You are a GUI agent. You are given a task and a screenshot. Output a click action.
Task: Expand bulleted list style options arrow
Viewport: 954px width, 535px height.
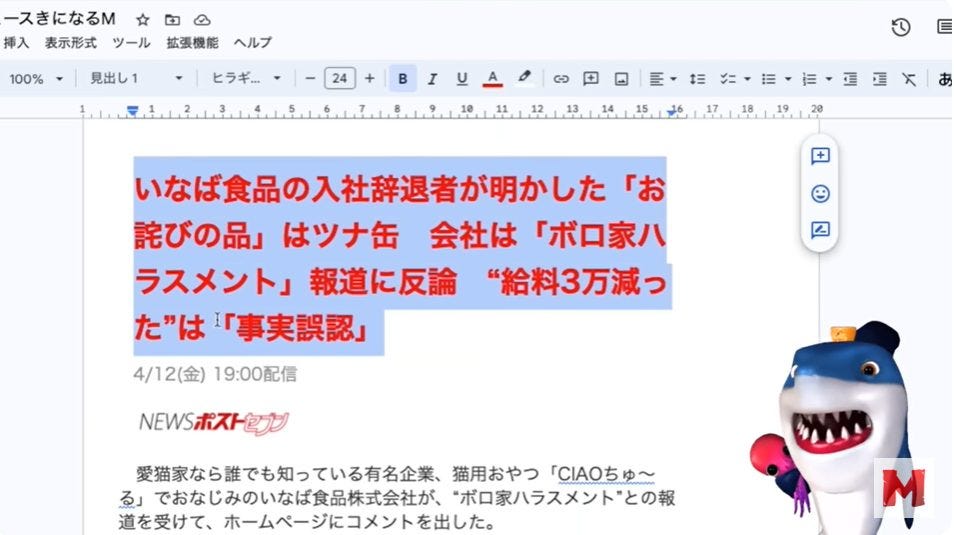click(x=788, y=79)
